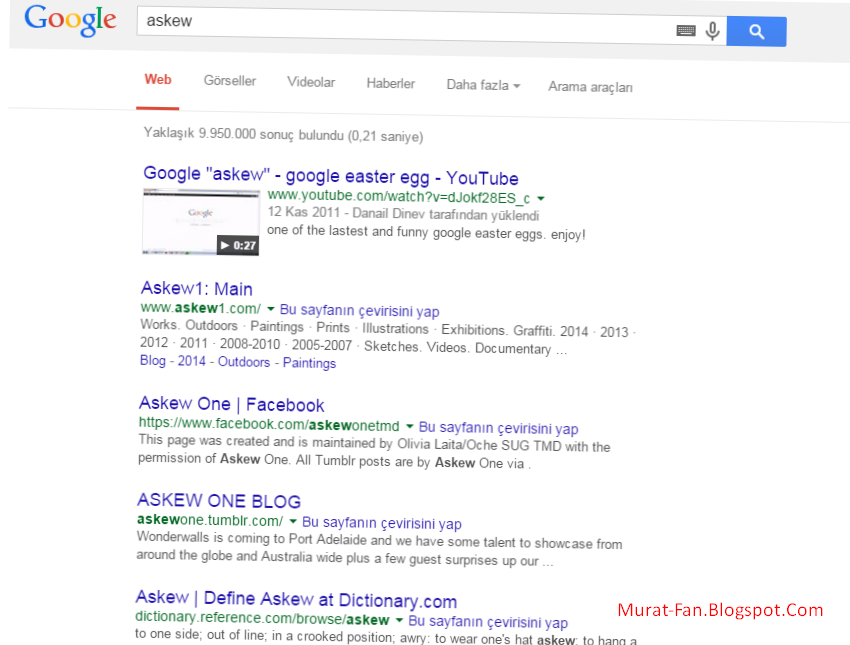Image resolution: width=850 pixels, height=645 pixels.
Task: Open the Define Askew at Dictionary.com result
Action: click(x=296, y=599)
